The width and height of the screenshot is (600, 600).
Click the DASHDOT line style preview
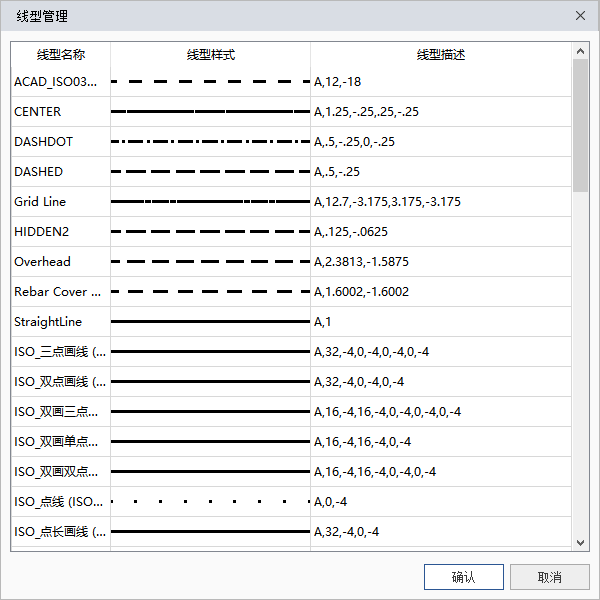click(210, 142)
